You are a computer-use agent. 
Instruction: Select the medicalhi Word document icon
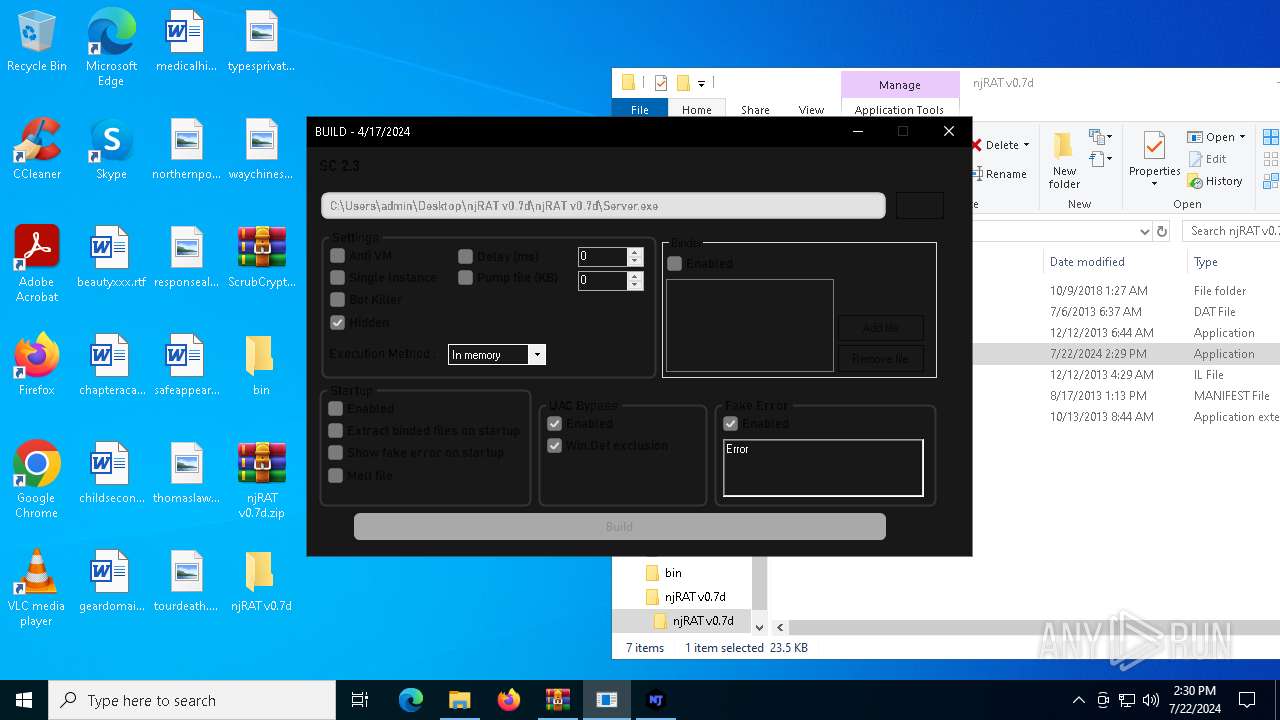[185, 42]
